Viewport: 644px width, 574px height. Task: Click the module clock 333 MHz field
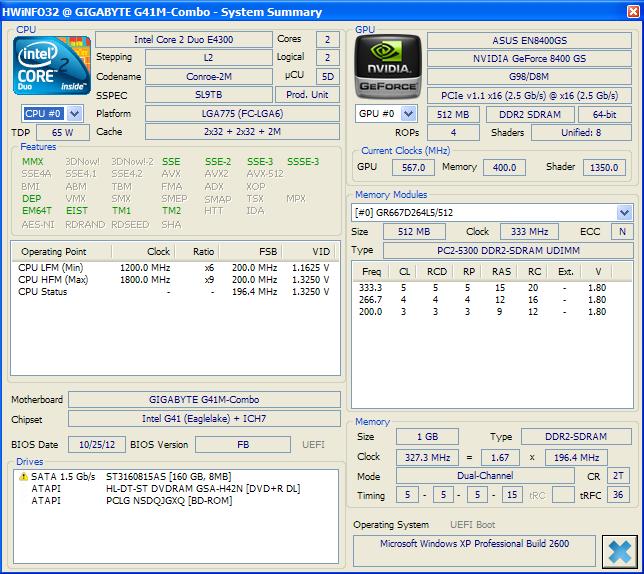coord(529,232)
